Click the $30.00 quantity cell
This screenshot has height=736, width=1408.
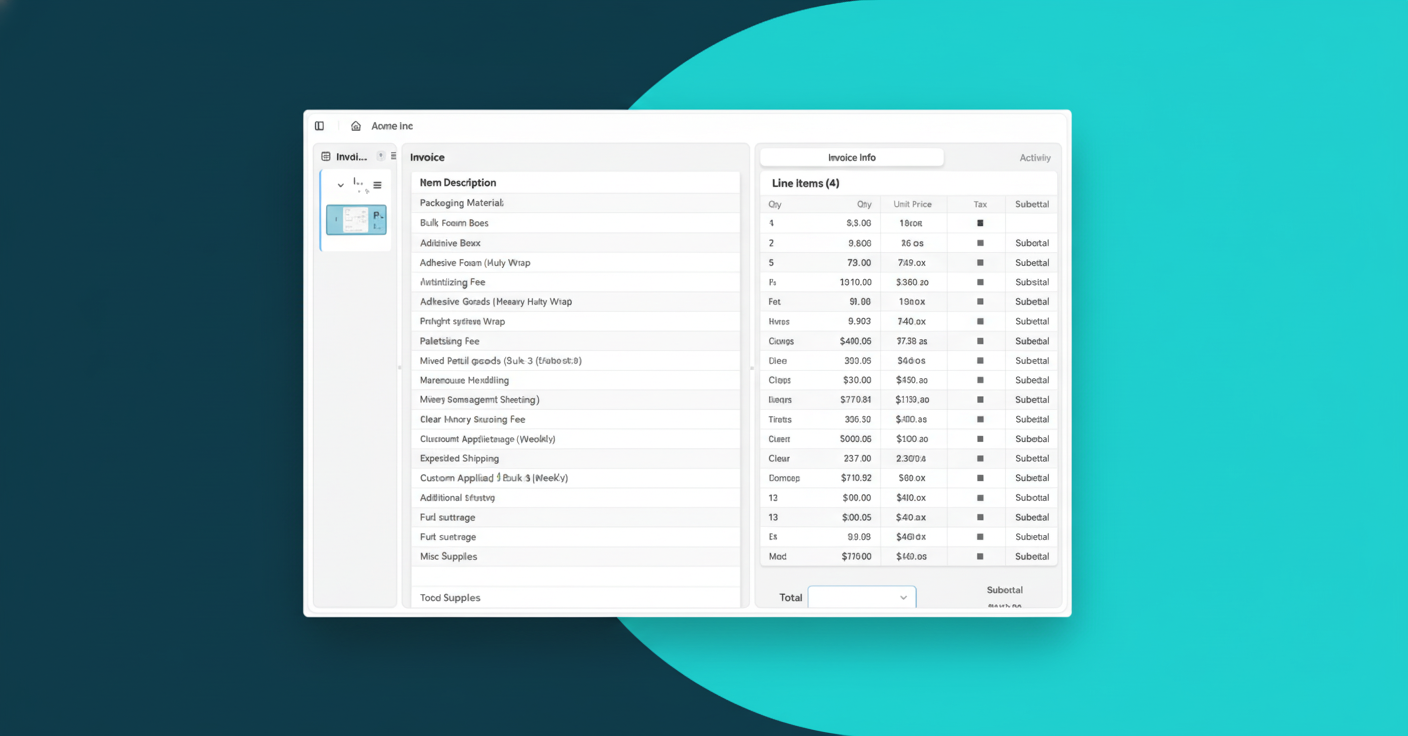coord(857,380)
